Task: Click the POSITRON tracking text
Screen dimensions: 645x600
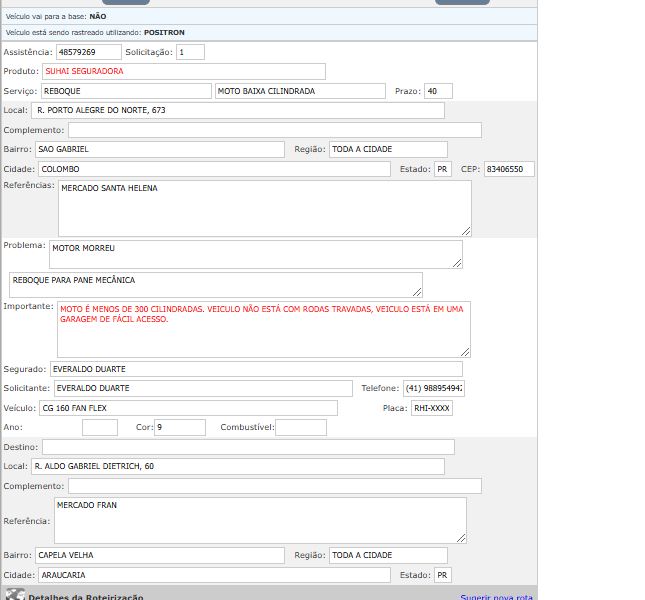Action: [x=164, y=32]
